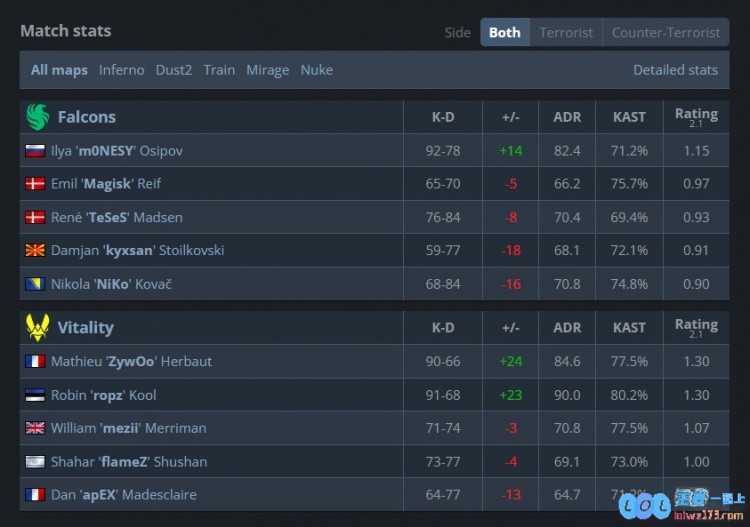Open the Train map tab
This screenshot has height=527, width=750.
(219, 70)
